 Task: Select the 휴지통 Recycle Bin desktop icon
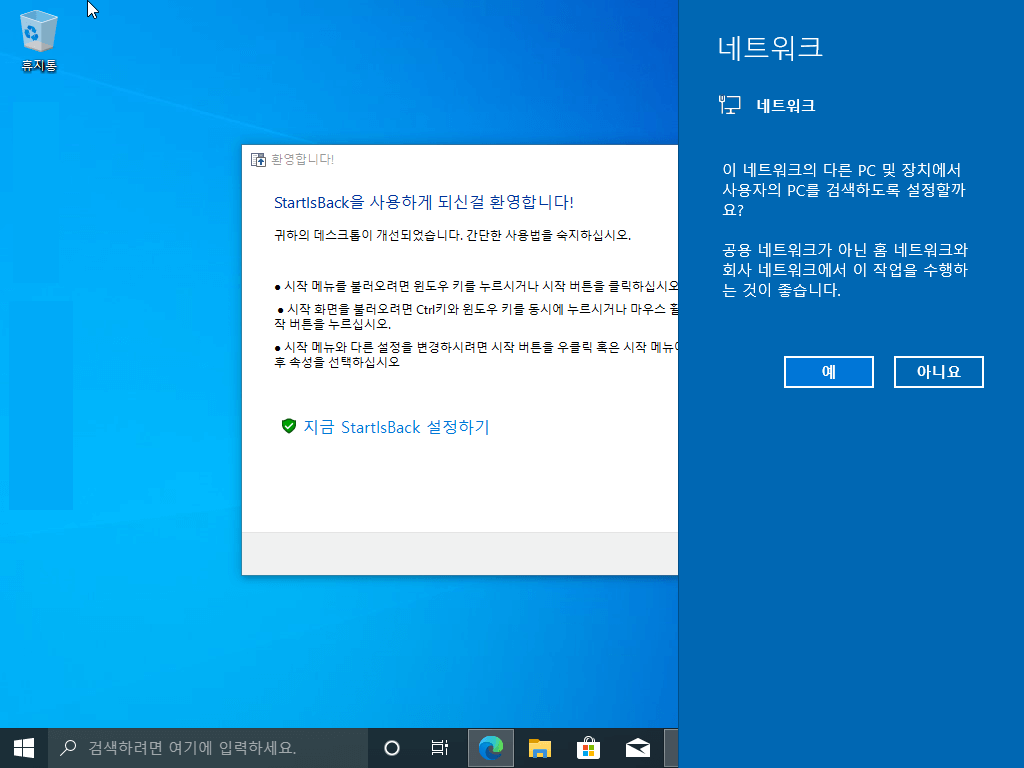point(39,41)
